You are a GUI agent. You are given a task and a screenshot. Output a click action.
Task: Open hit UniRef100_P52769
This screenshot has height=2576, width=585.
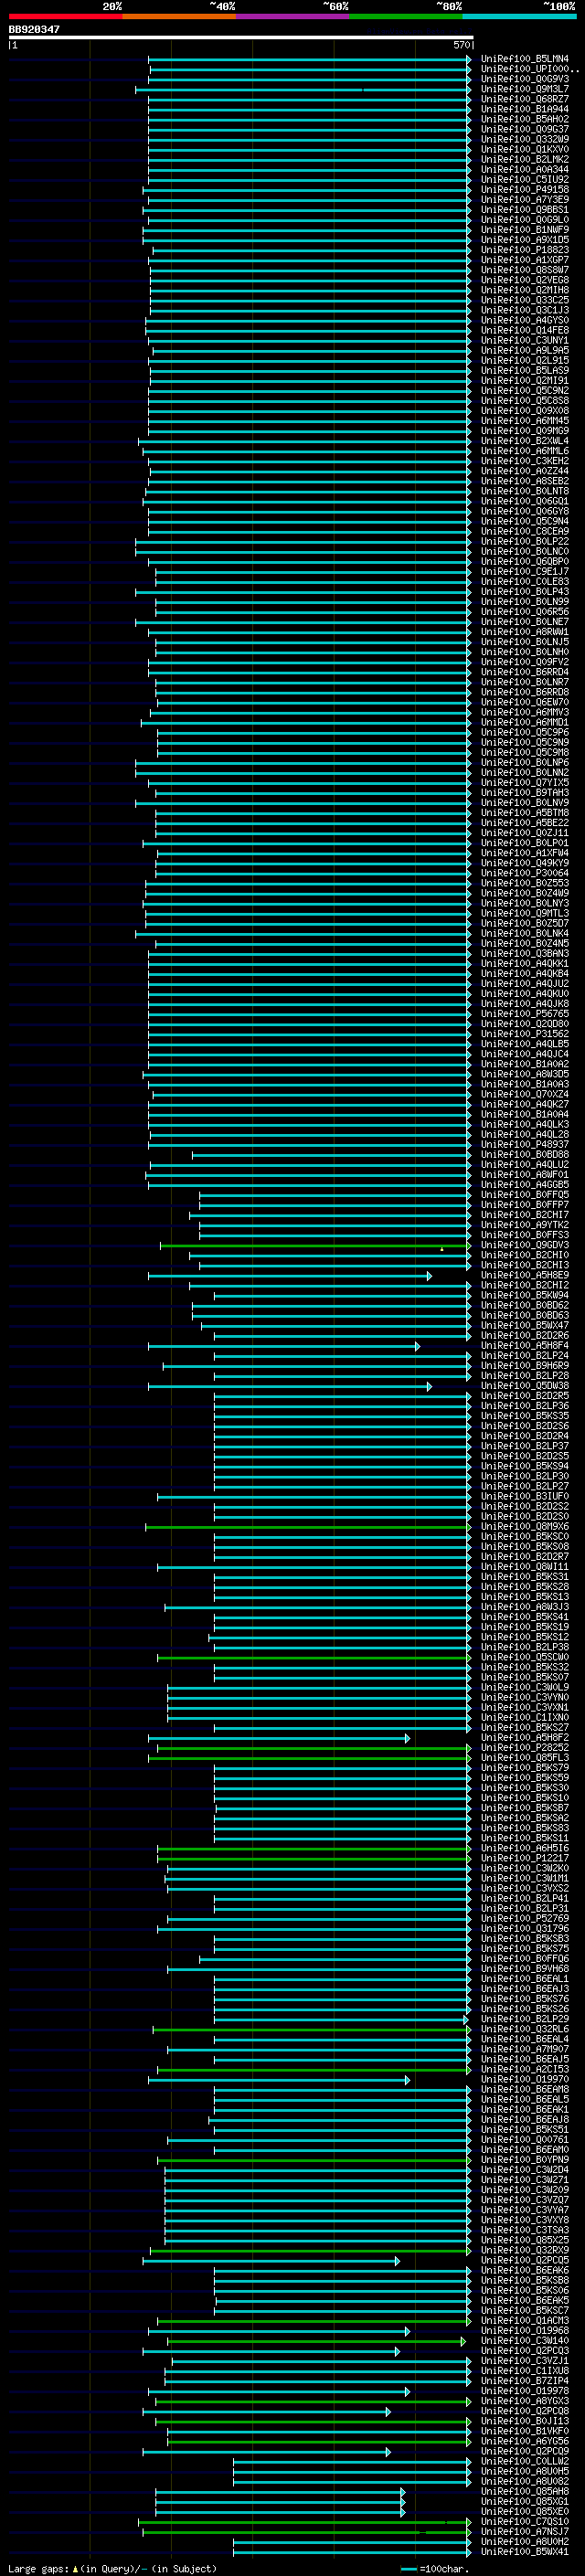coord(524,1919)
